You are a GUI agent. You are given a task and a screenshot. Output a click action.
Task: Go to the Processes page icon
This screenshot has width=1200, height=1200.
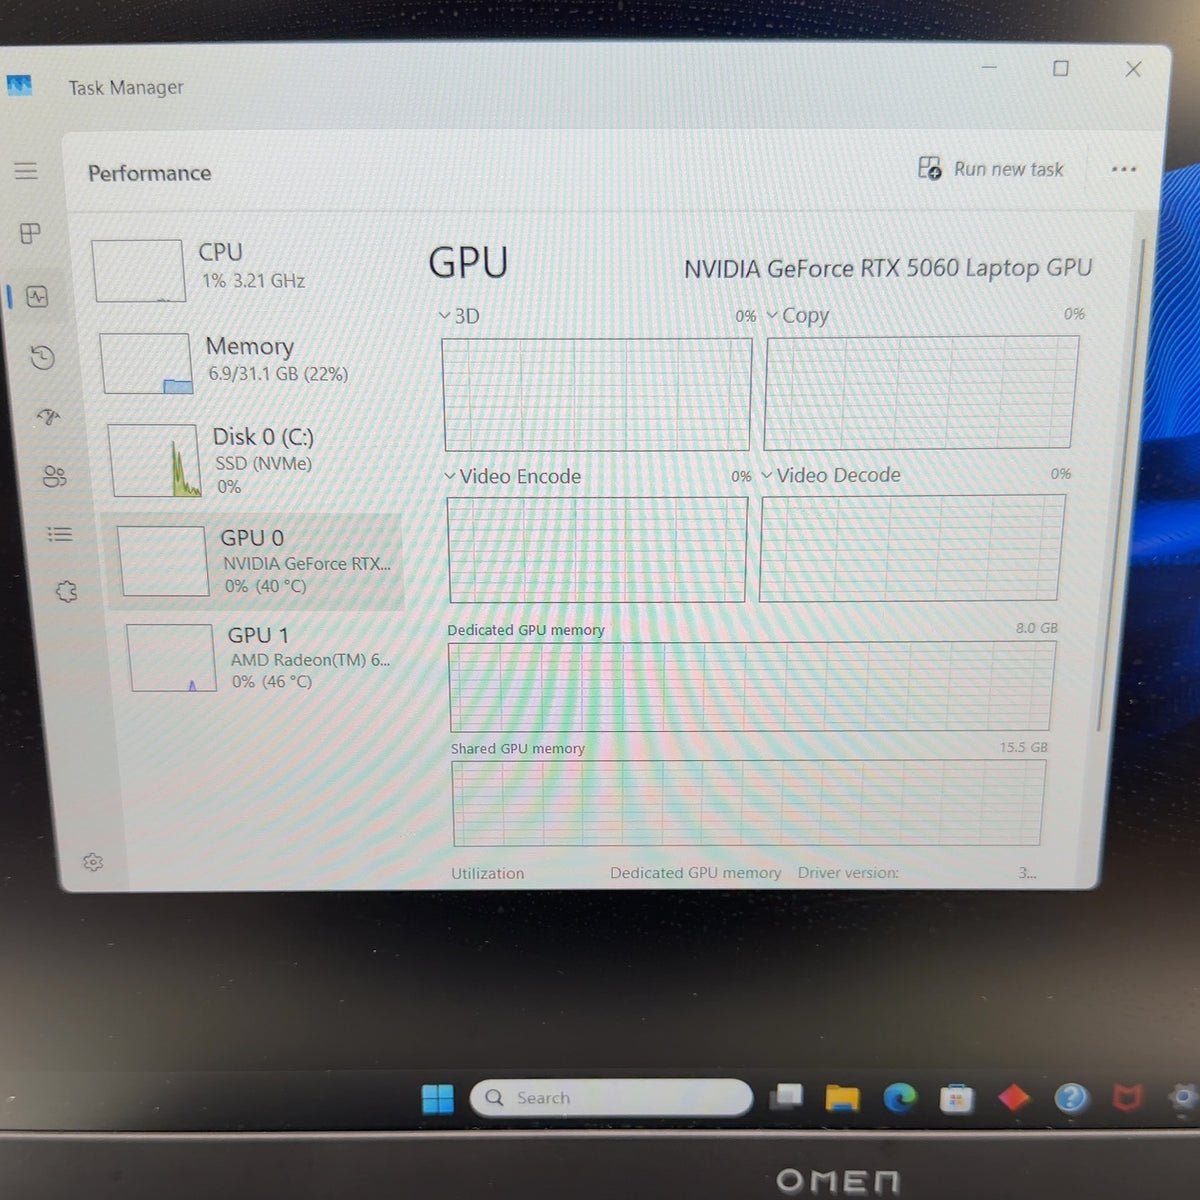(31, 233)
